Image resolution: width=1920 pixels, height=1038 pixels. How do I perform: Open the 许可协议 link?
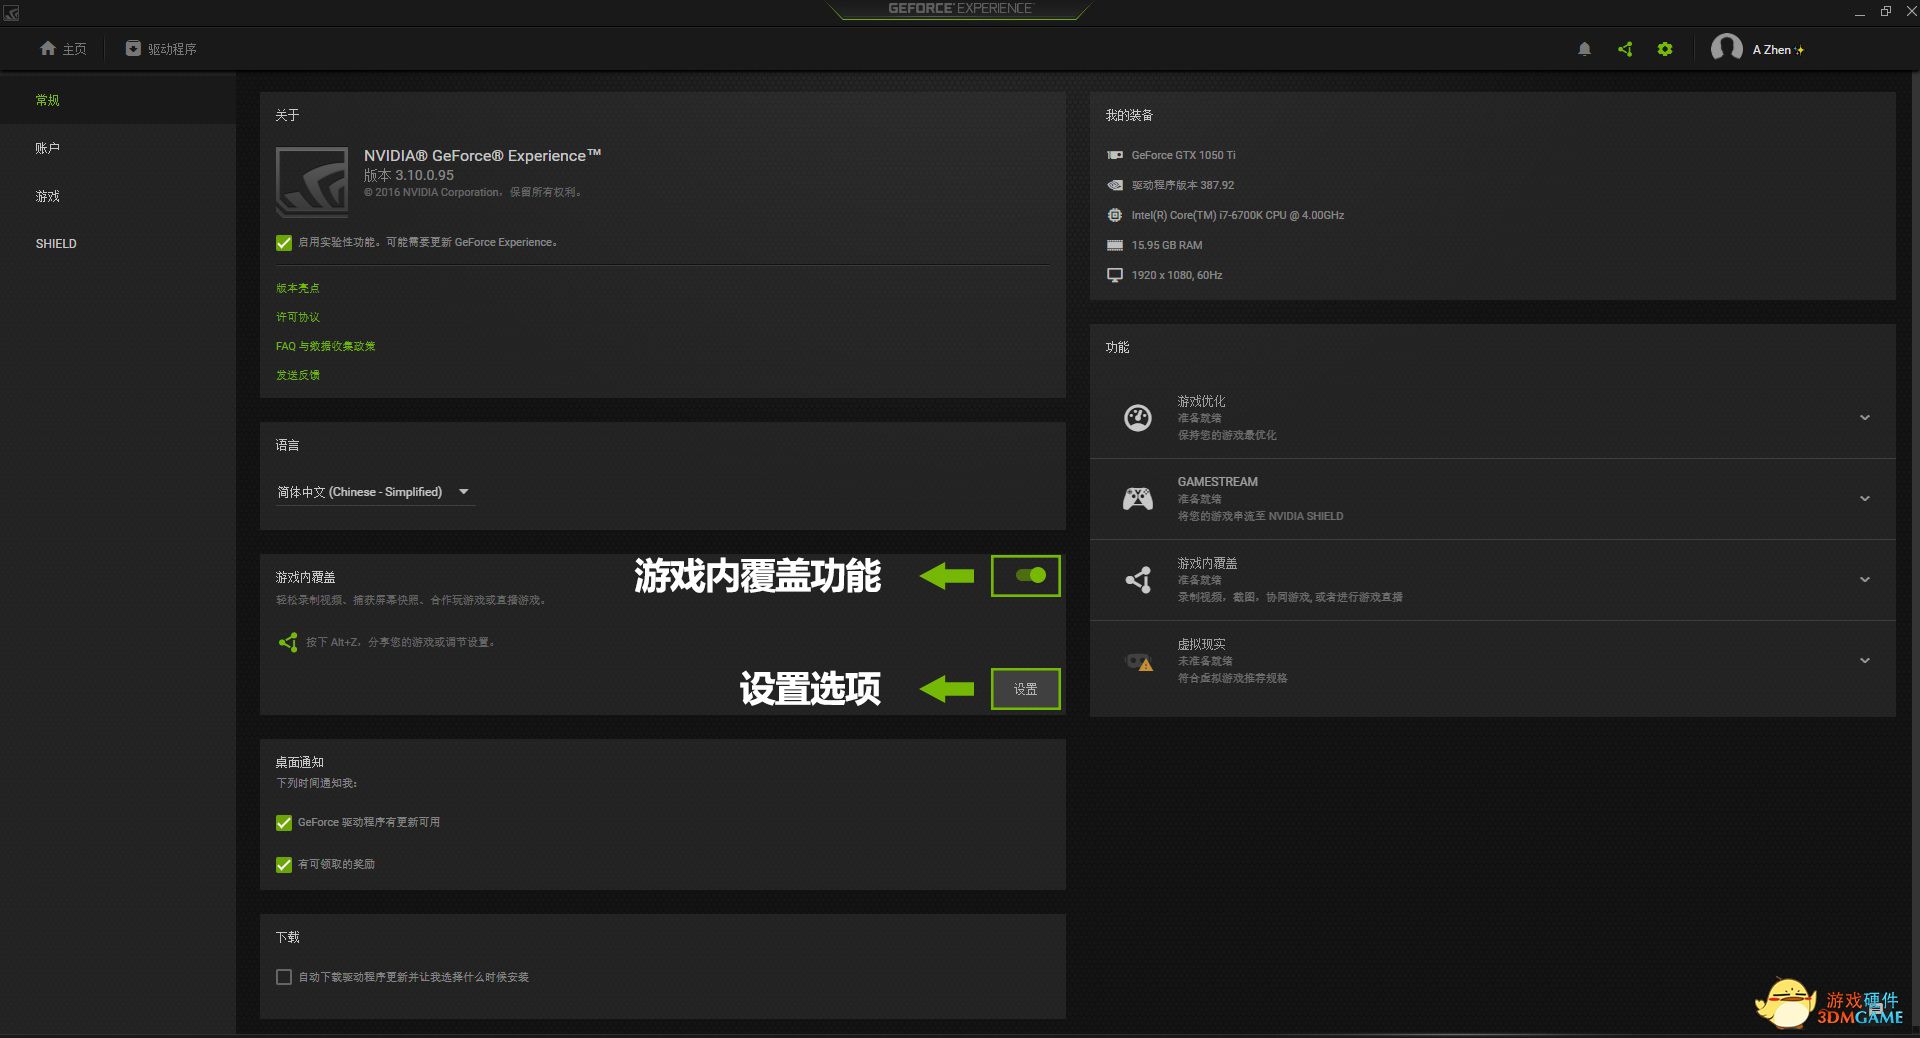[298, 317]
